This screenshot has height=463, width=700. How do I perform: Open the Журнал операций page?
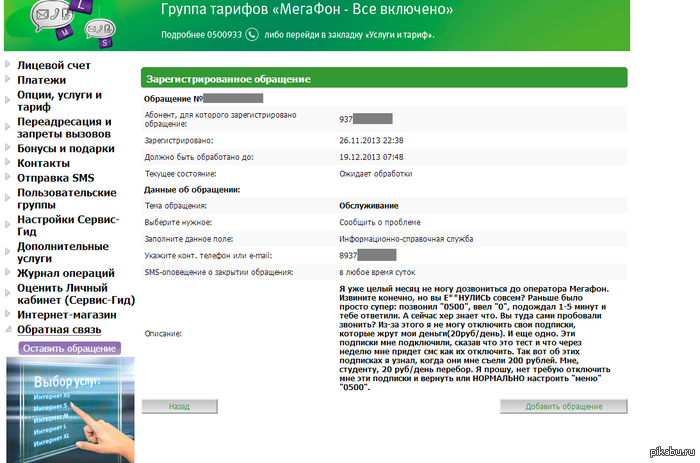65,273
